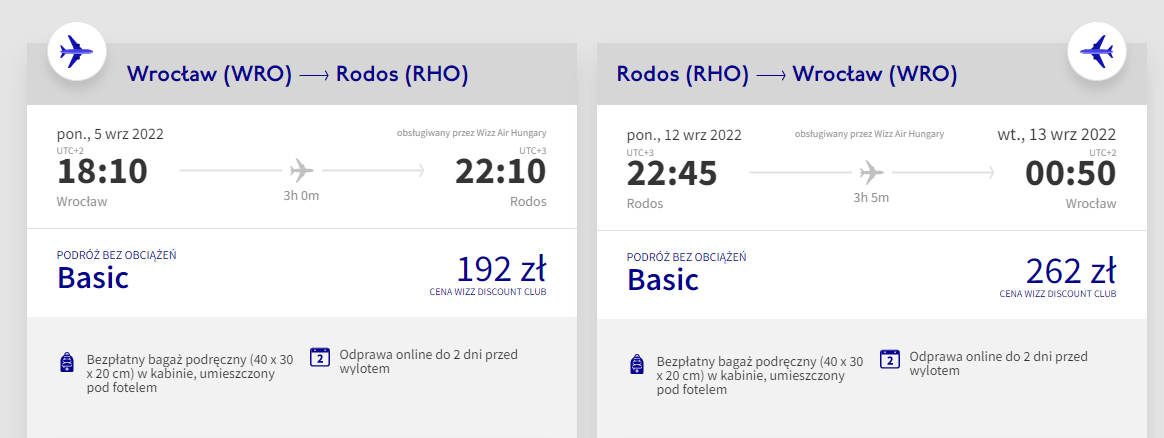Screen dimensions: 1164x438
Task: Select the Wrocław (WRO) → Rodos (RHO) heading
Action: click(x=297, y=74)
